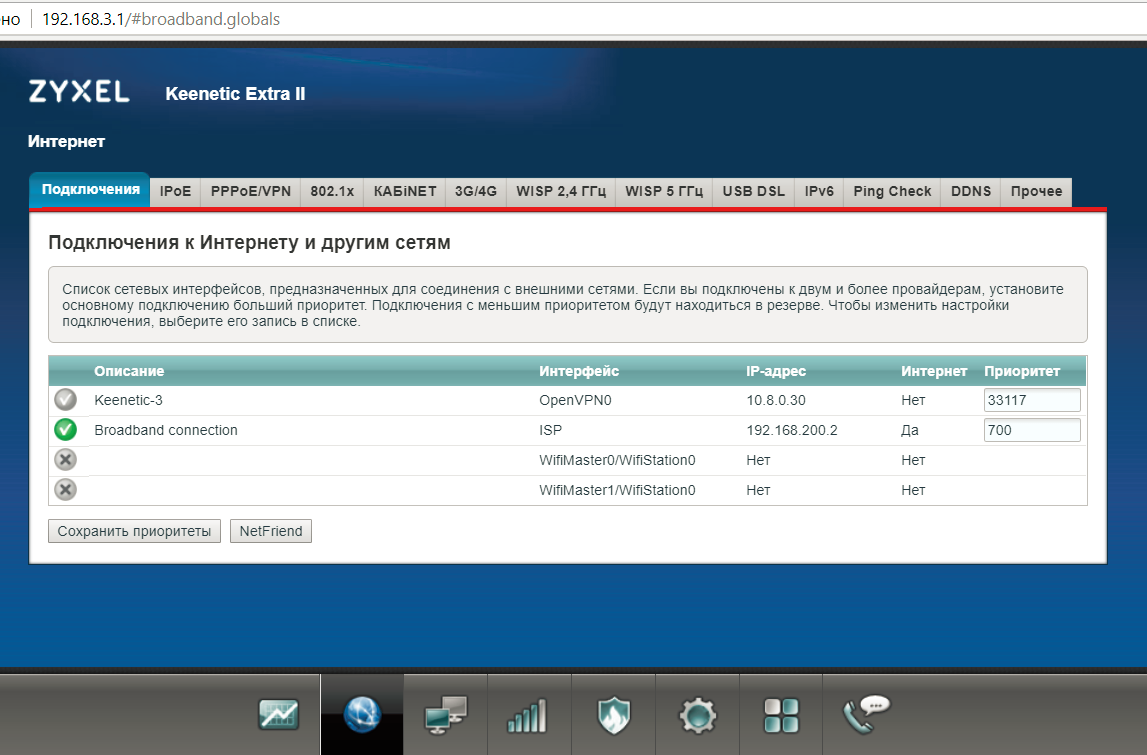This screenshot has width=1147, height=755.
Task: Open the home network computers icon
Action: [x=445, y=714]
